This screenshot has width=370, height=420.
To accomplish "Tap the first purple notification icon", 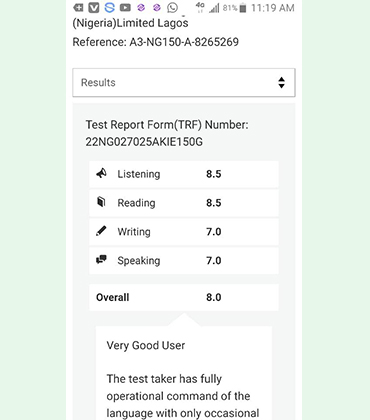I will click(141, 7).
